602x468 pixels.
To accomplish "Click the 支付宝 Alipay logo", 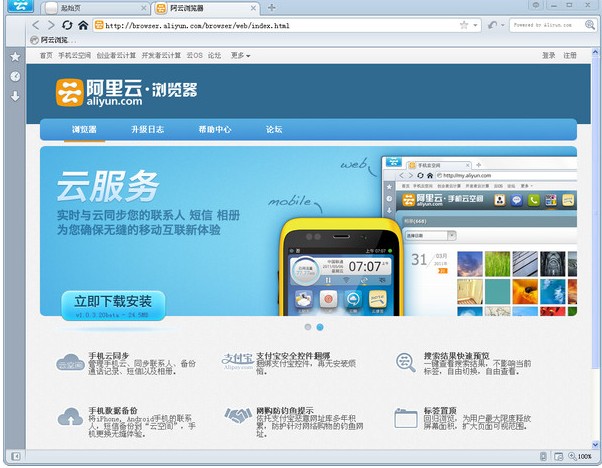I will (x=238, y=361).
